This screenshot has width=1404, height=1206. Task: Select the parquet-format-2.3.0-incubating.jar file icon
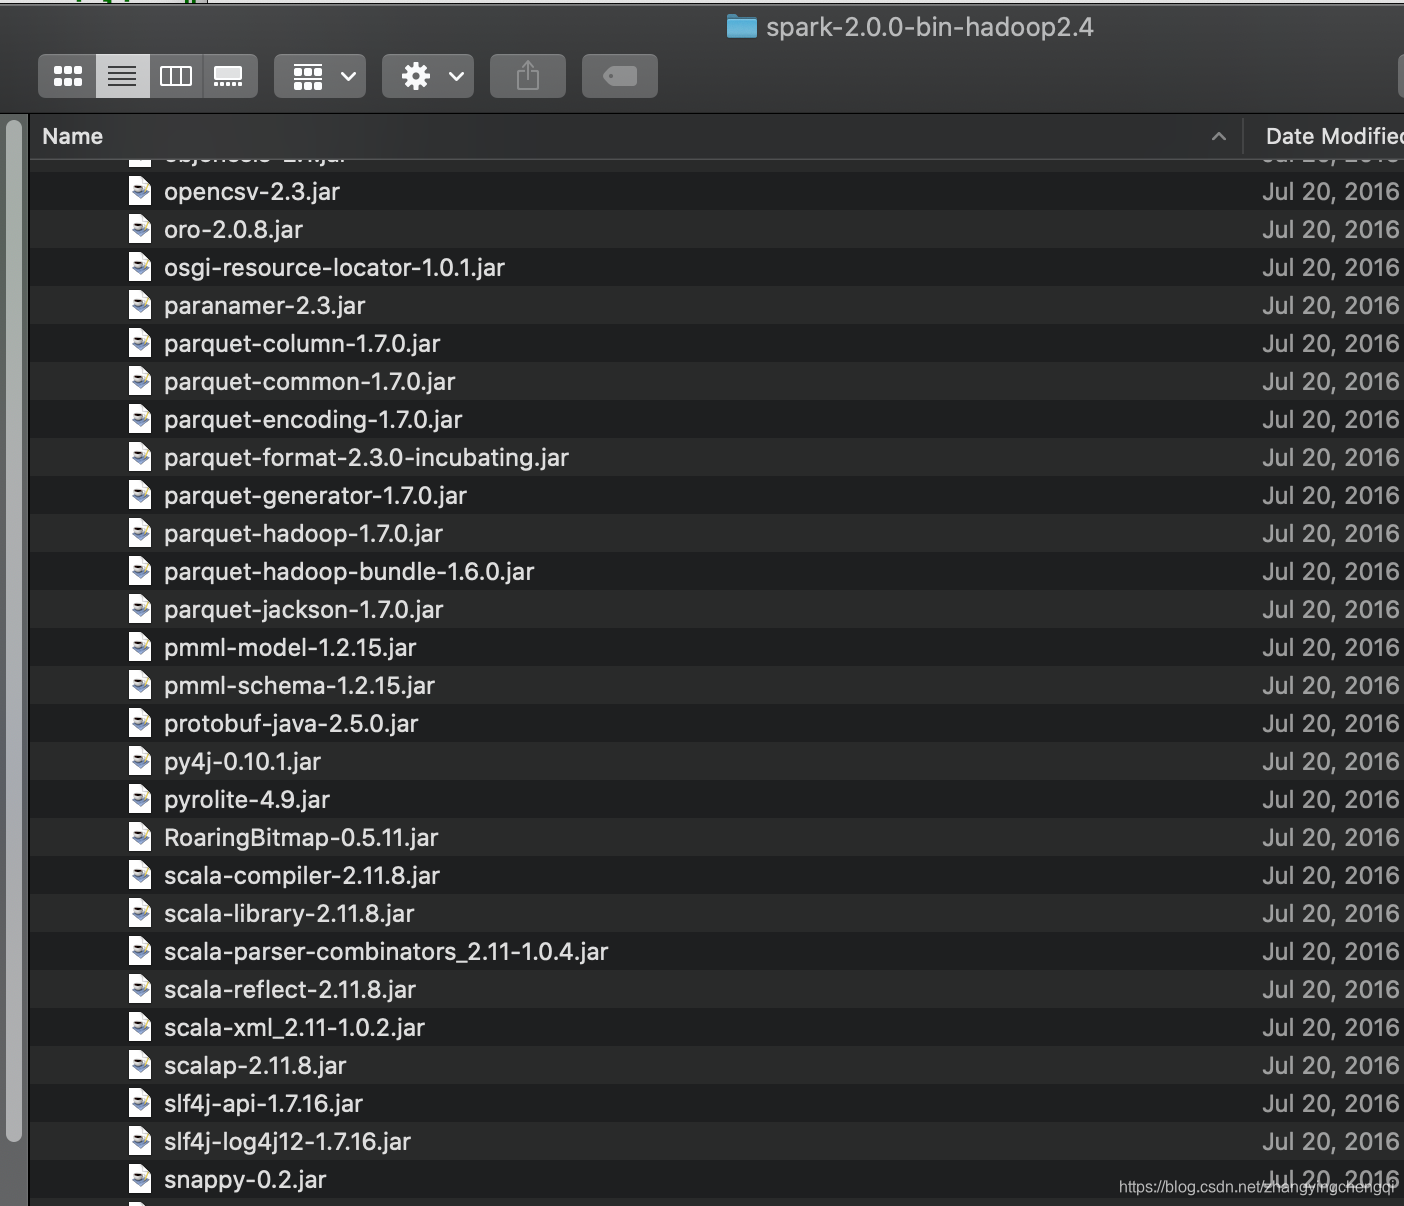pyautogui.click(x=140, y=457)
